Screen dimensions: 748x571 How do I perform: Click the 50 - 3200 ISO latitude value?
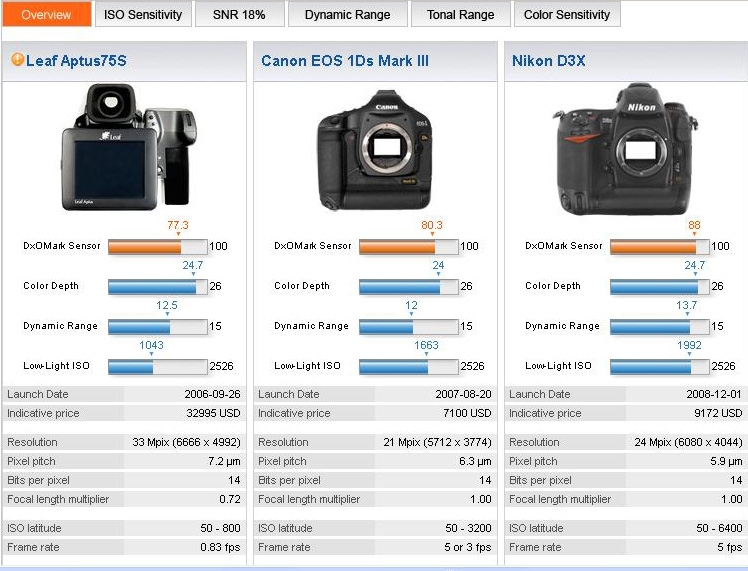tap(468, 528)
